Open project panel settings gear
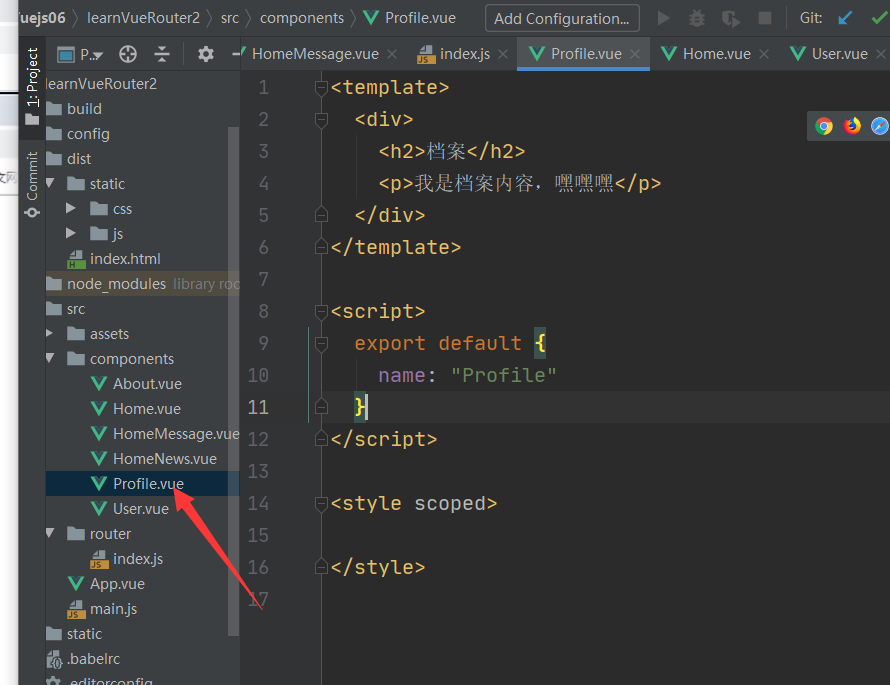Viewport: 890px width, 685px height. click(205, 54)
